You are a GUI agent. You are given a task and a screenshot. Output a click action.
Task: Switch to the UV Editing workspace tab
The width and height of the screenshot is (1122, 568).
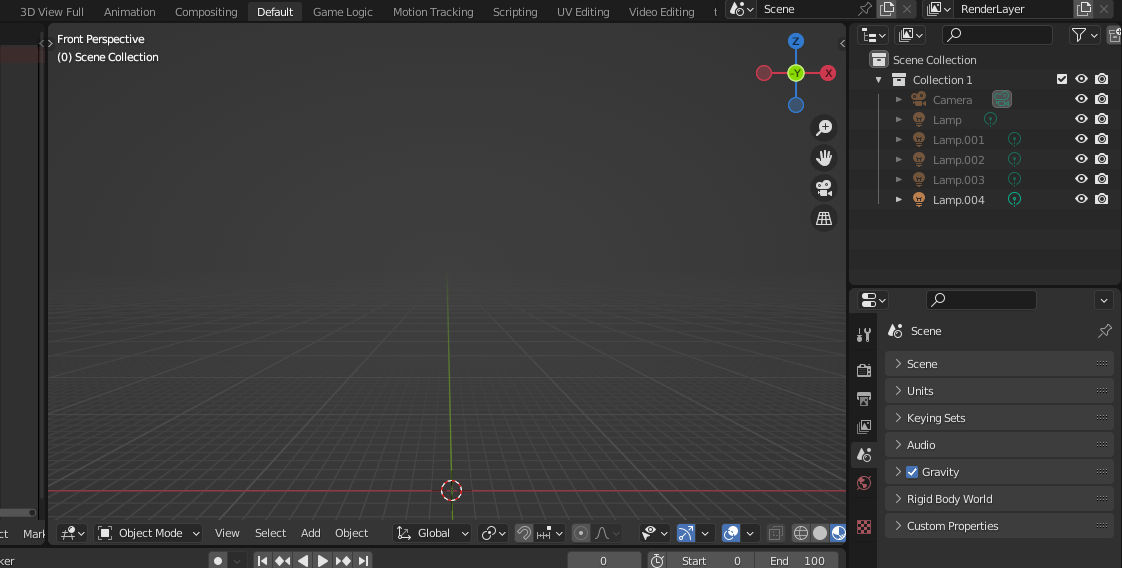583,11
